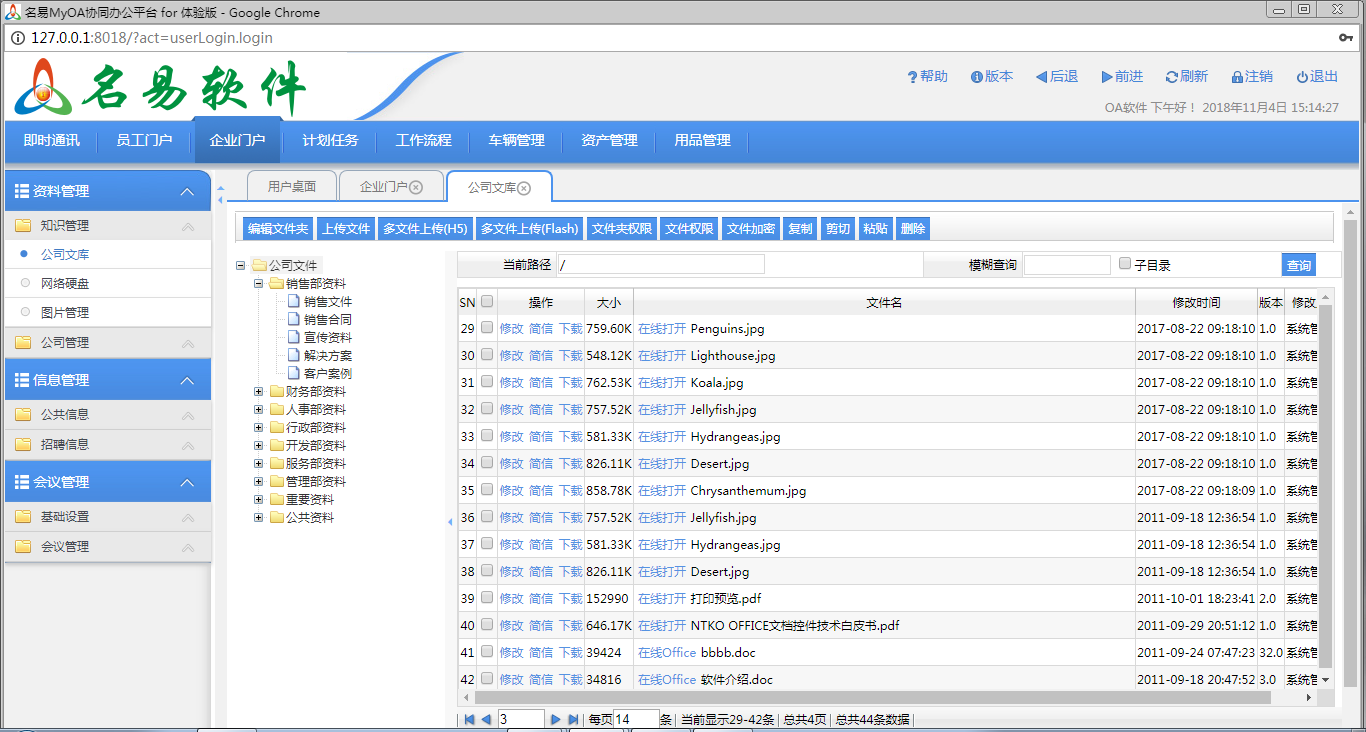Viewport: 1366px width, 732px height.
Task: Switch to the 用户桌面 tab
Action: coord(292,187)
